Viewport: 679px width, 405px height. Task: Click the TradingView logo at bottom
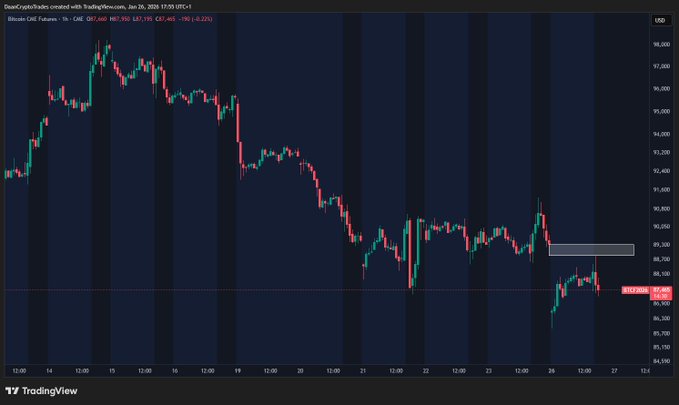42,391
